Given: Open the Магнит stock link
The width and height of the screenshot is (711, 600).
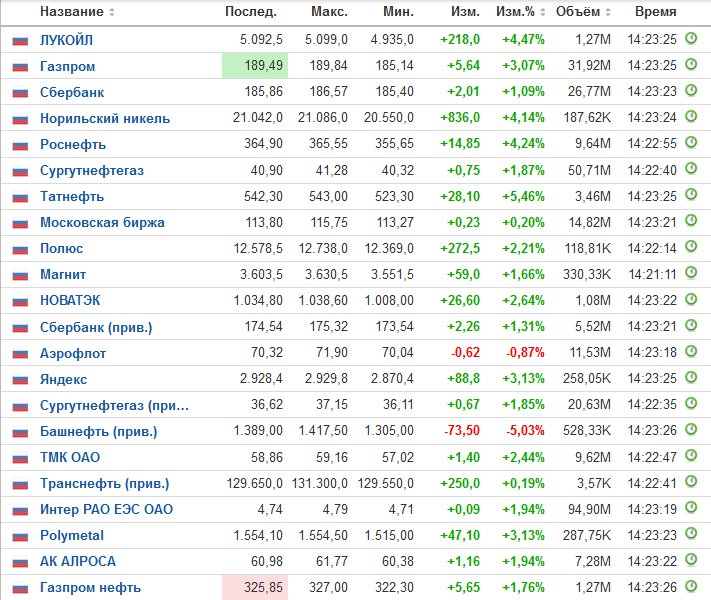Looking at the screenshot, I should [63, 274].
